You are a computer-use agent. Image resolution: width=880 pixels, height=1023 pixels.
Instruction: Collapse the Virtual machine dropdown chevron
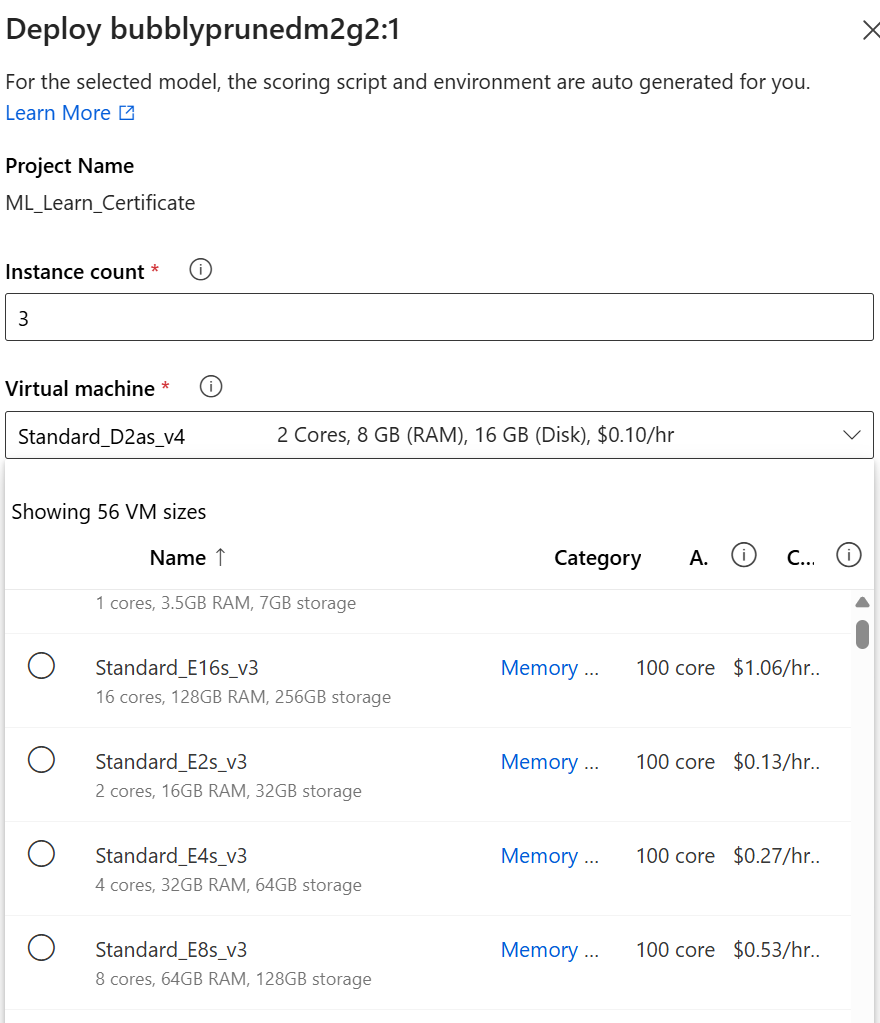pyautogui.click(x=852, y=435)
